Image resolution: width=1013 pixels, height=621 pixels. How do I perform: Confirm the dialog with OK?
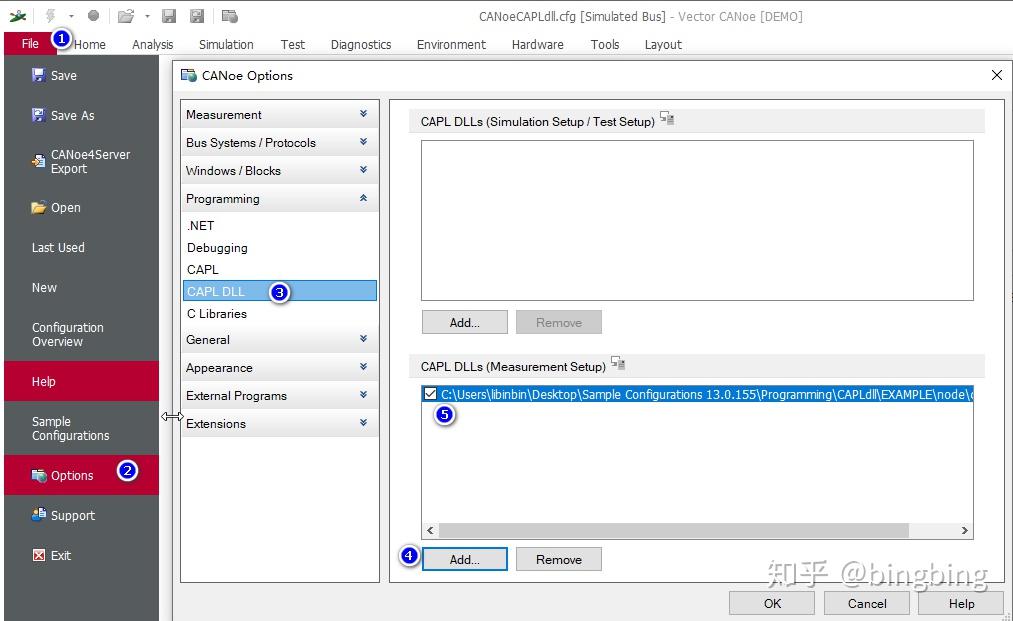772,604
